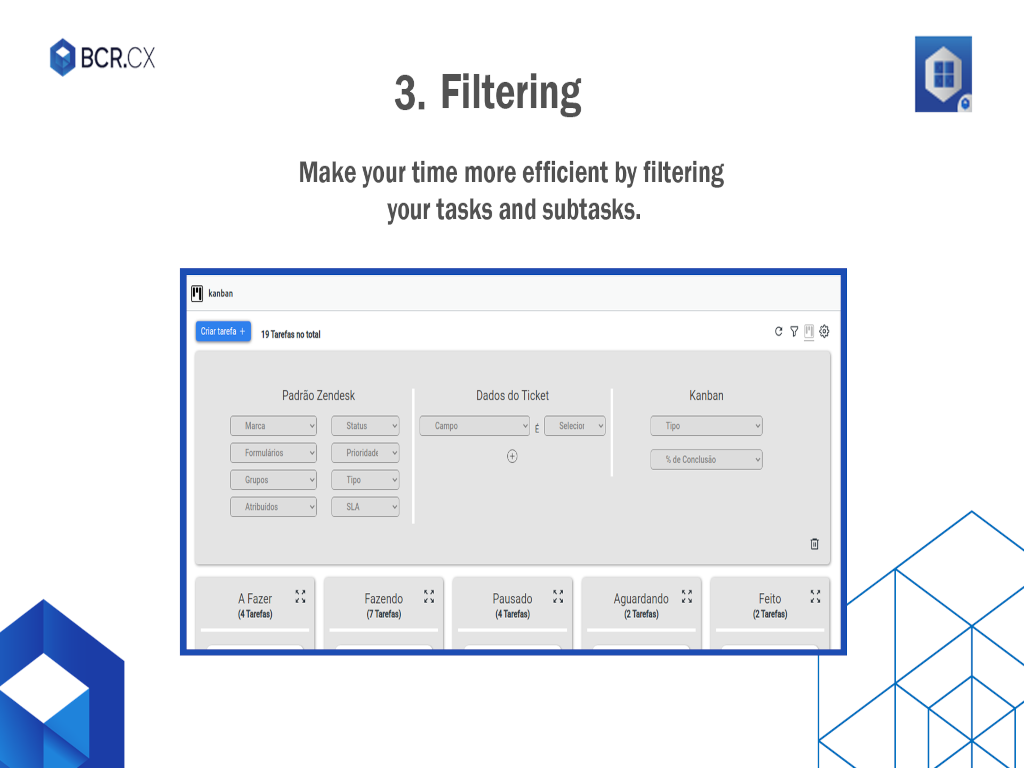Open the Atribuídos filter dropdown
This screenshot has height=768, width=1024.
[x=273, y=507]
